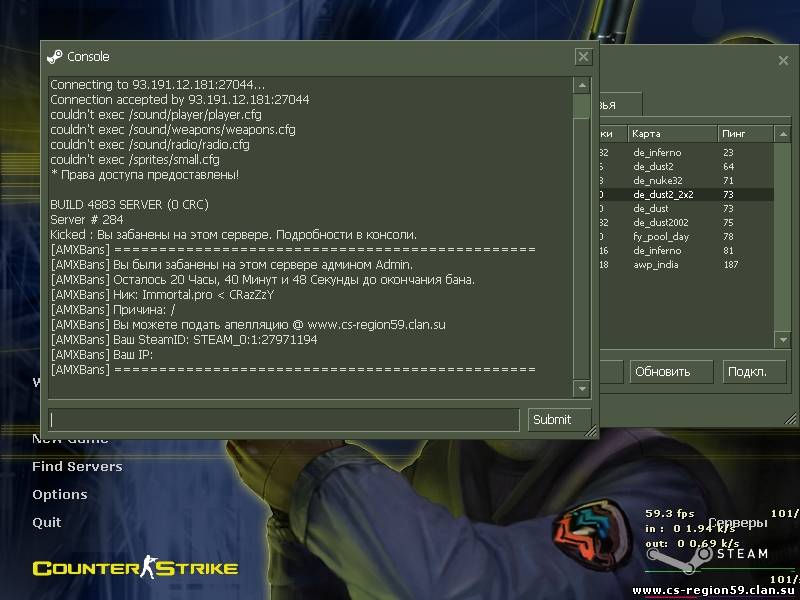Click the "Права доступа предоставлены!" console line

point(144,175)
